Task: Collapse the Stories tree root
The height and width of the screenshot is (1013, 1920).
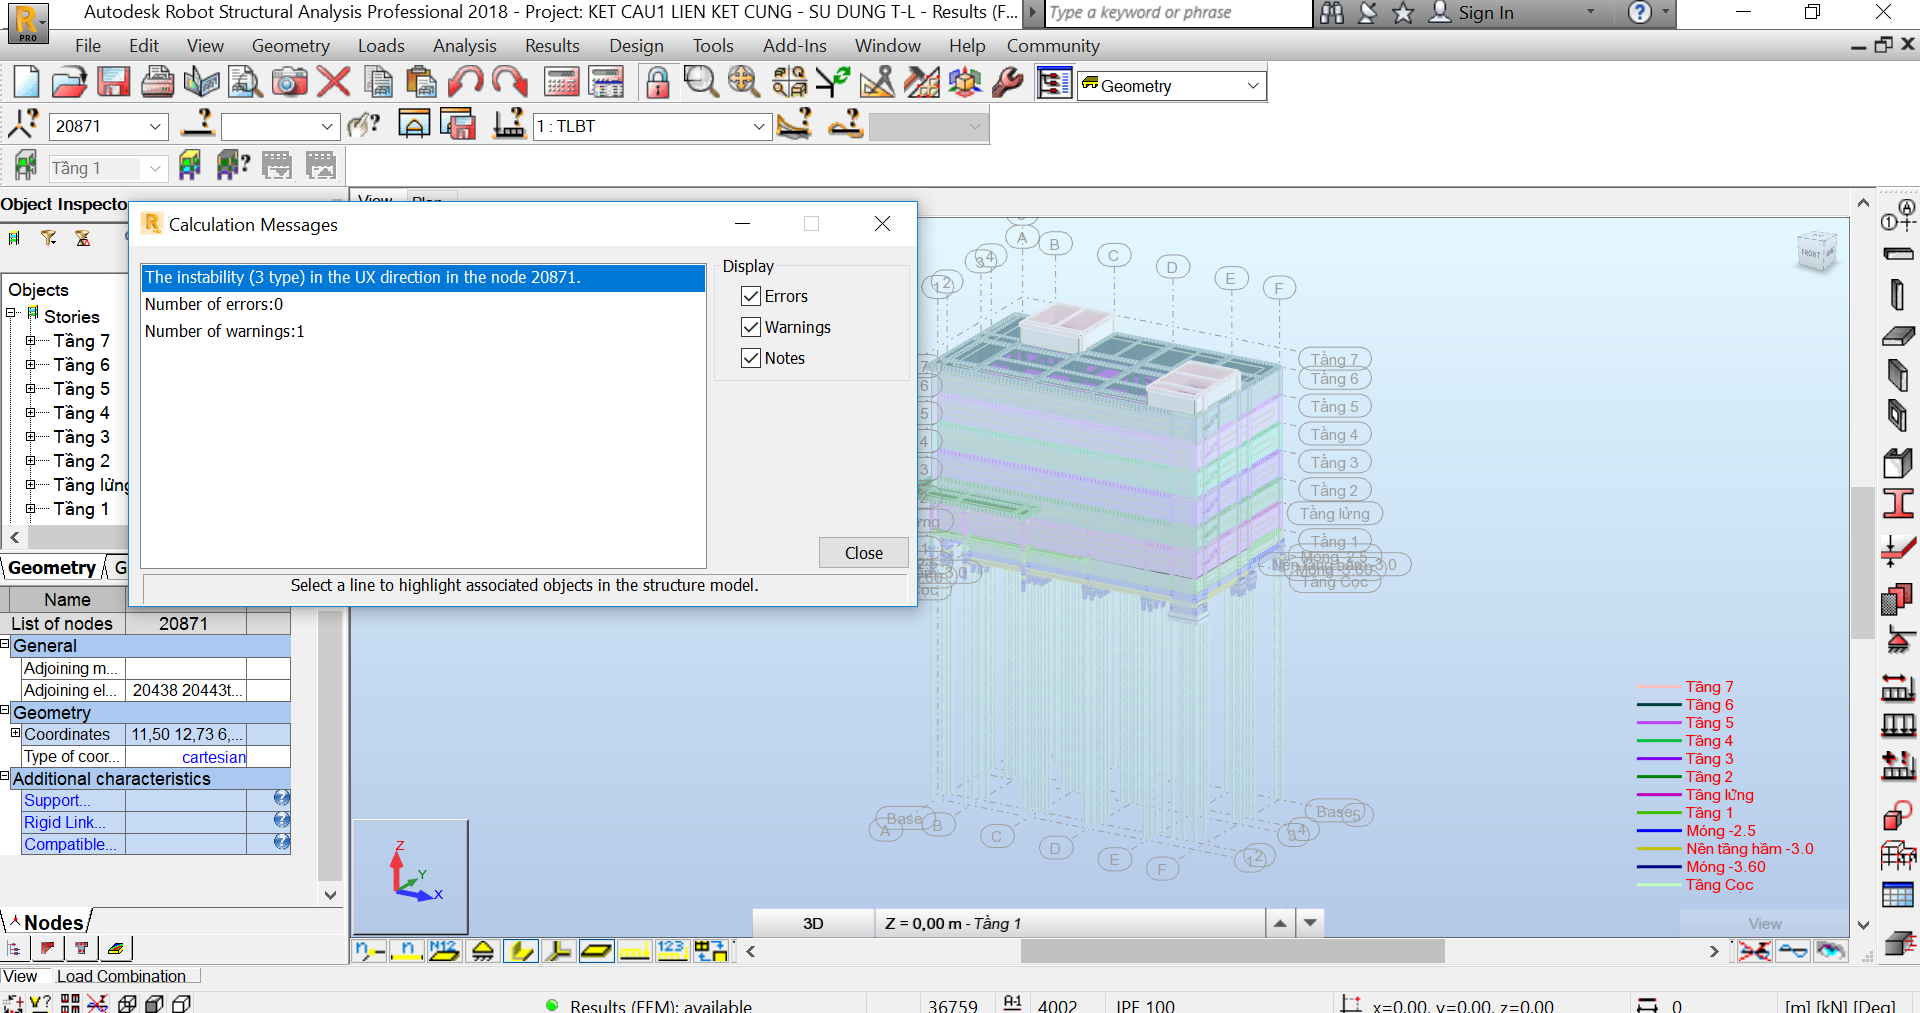Action: click(11, 314)
